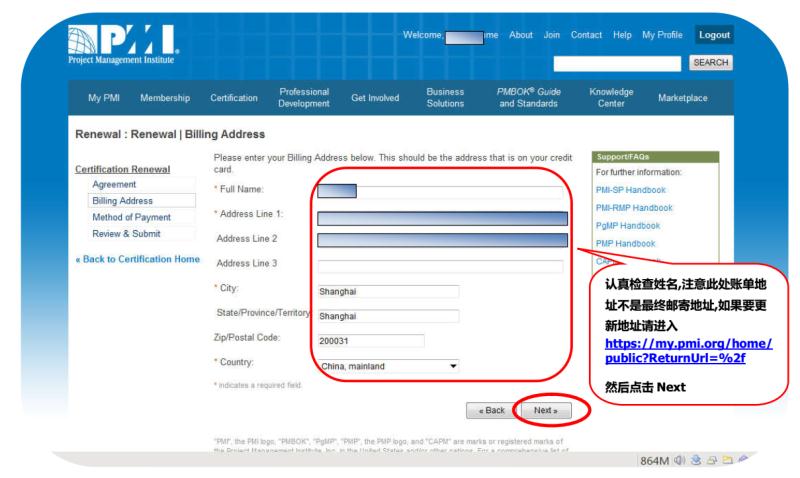Image resolution: width=800 pixels, height=478 pixels.
Task: Click into the City field
Action: (387, 292)
